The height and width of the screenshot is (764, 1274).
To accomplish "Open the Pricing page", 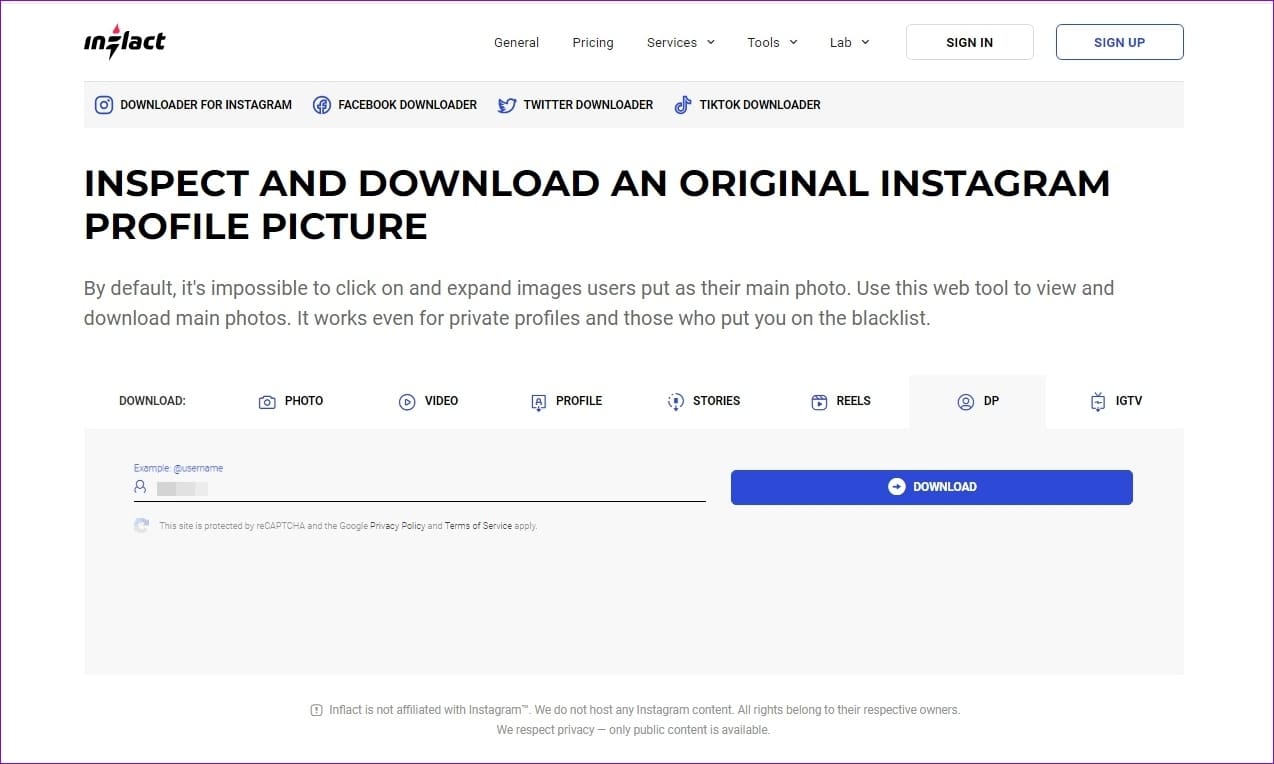I will (x=593, y=42).
